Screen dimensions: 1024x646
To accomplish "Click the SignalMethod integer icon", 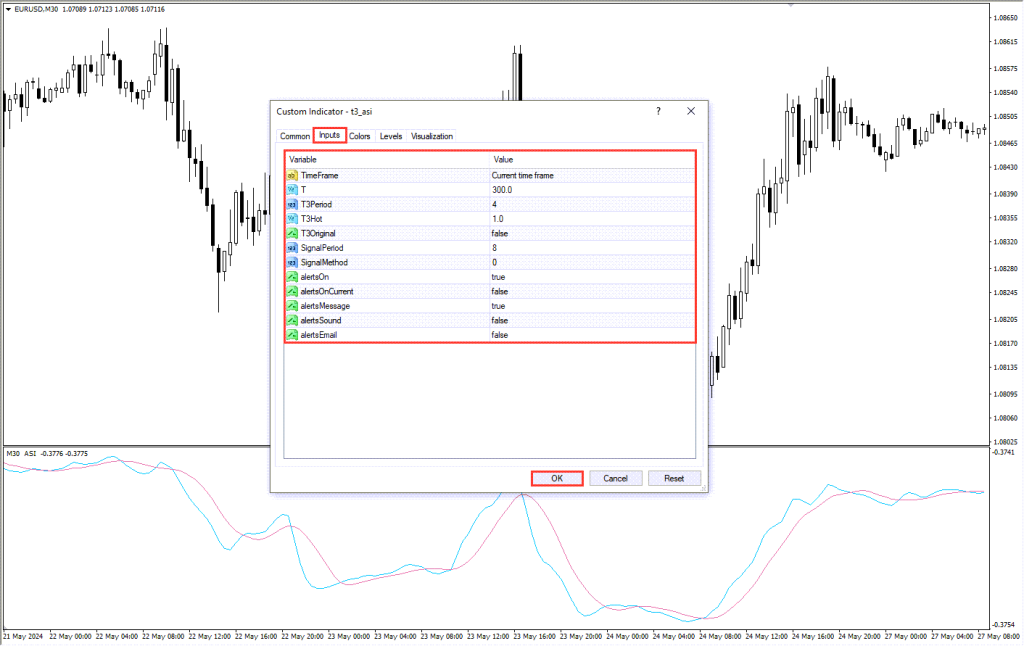I will pos(292,263).
